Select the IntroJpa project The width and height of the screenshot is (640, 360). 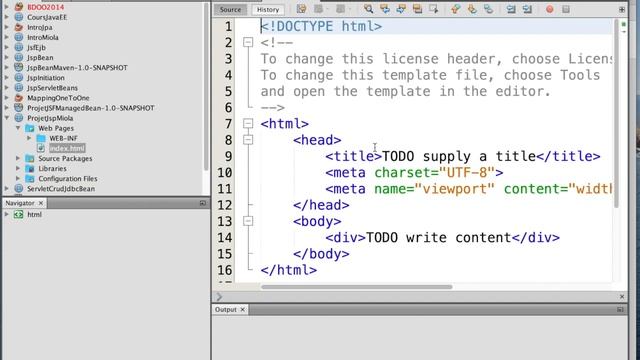coord(40,27)
